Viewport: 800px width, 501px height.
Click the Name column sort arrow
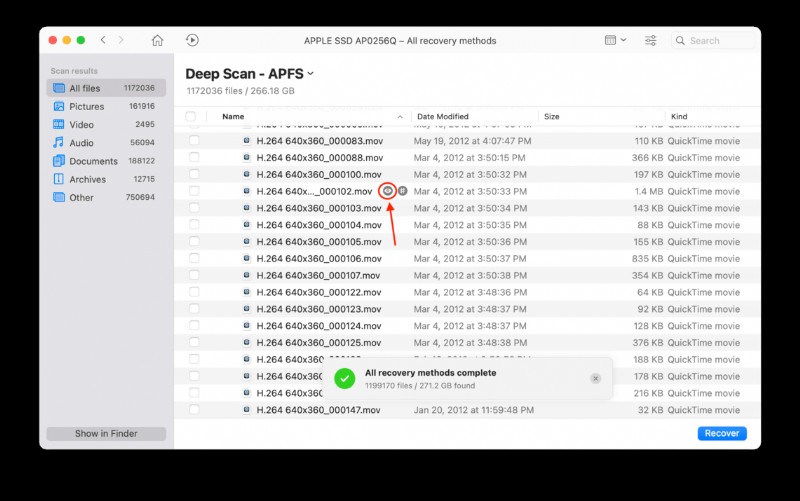click(x=400, y=117)
